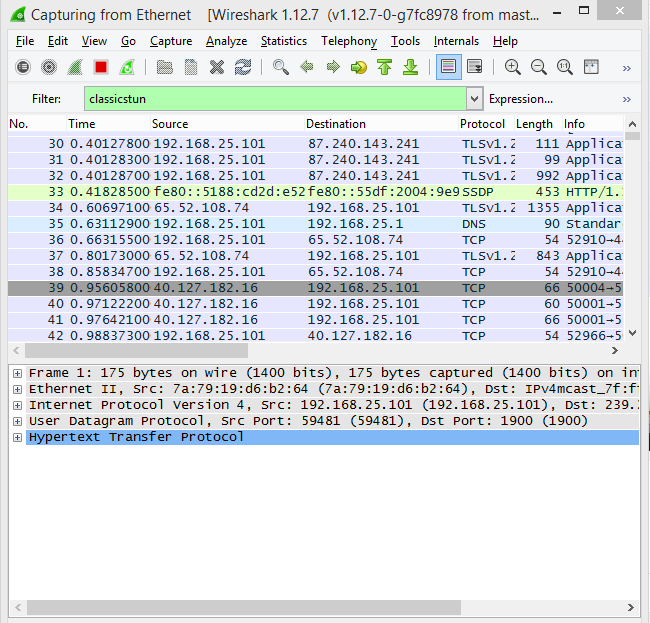Open the capture interfaces list icon
This screenshot has width=650, height=623.
[23, 67]
